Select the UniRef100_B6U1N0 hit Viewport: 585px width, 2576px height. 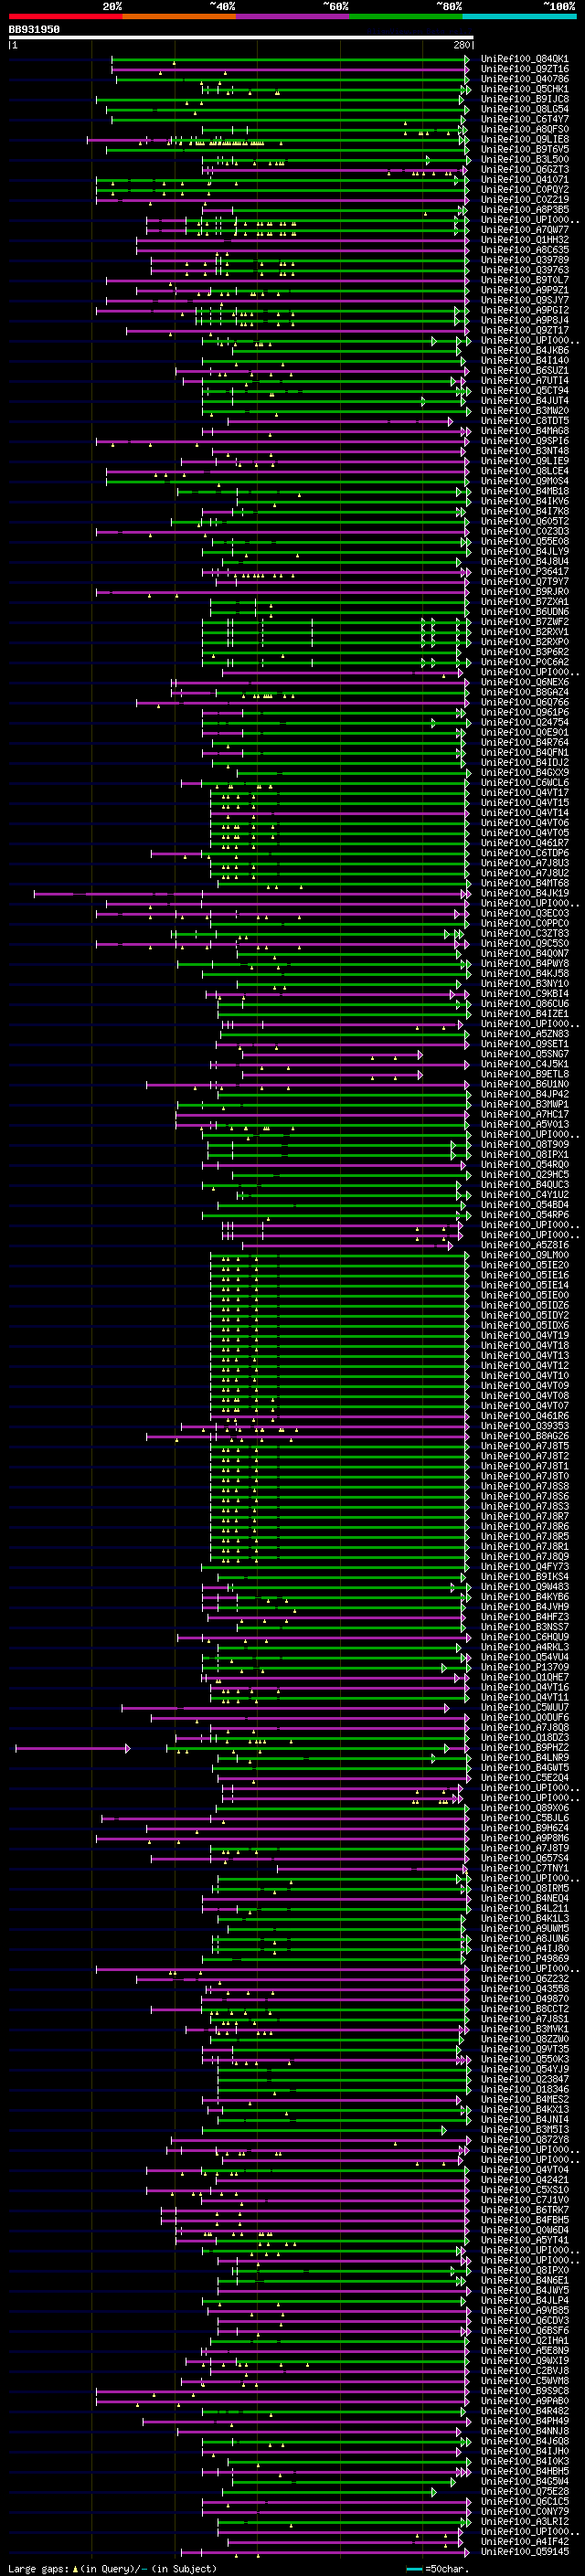coord(525,1084)
